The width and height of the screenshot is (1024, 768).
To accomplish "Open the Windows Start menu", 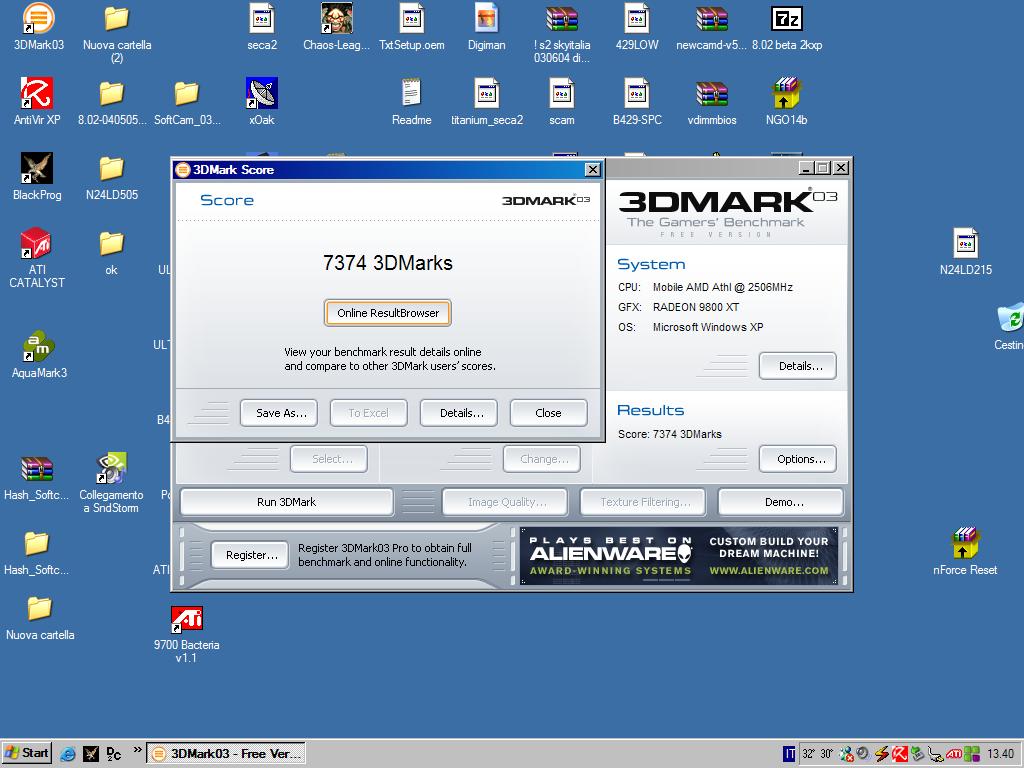I will pyautogui.click(x=27, y=754).
